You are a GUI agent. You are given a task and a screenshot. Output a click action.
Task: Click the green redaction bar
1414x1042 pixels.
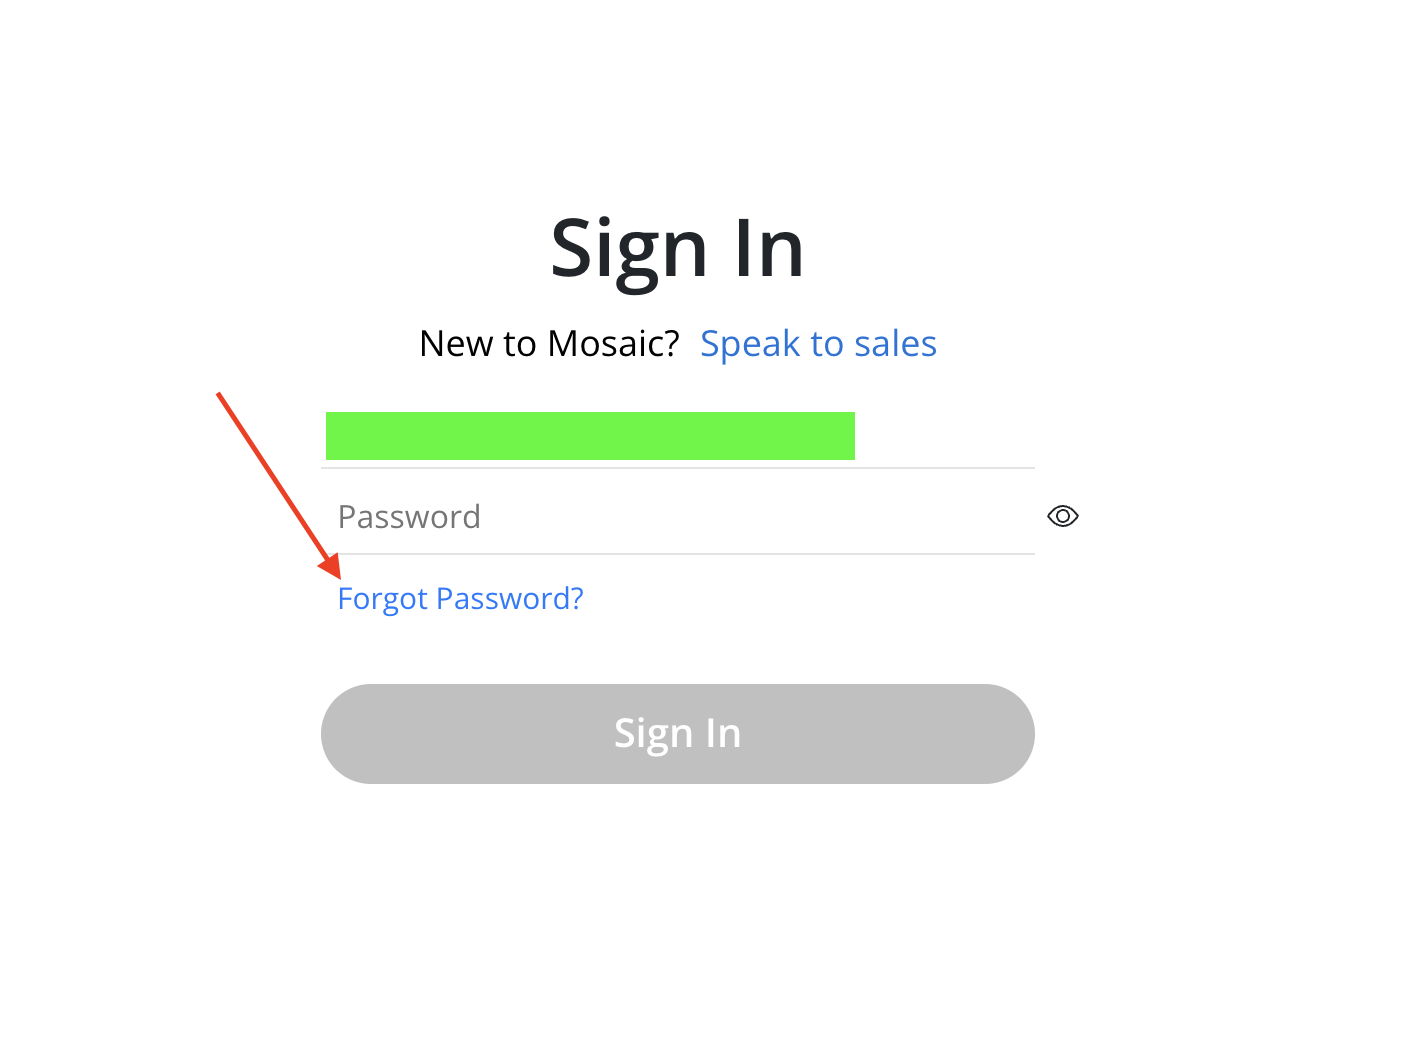point(590,436)
